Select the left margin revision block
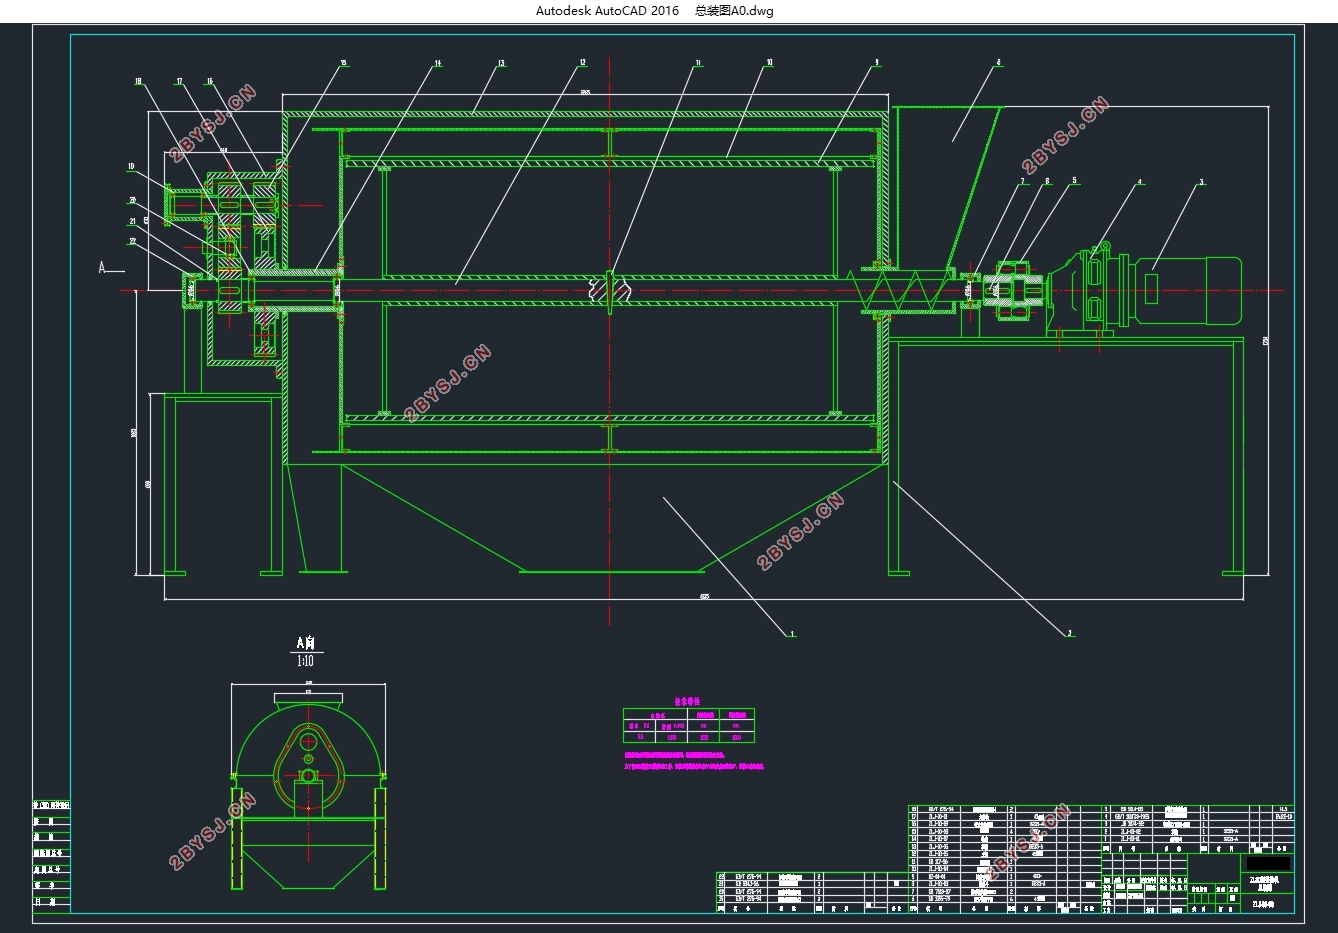 pyautogui.click(x=51, y=855)
